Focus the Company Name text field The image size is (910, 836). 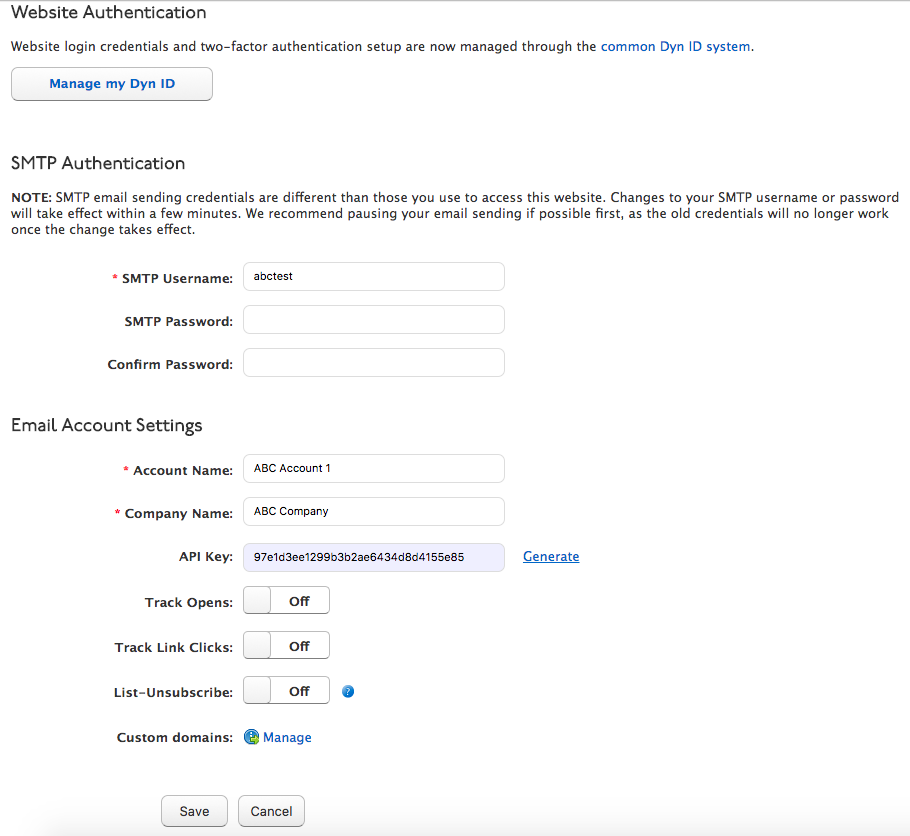tap(373, 511)
